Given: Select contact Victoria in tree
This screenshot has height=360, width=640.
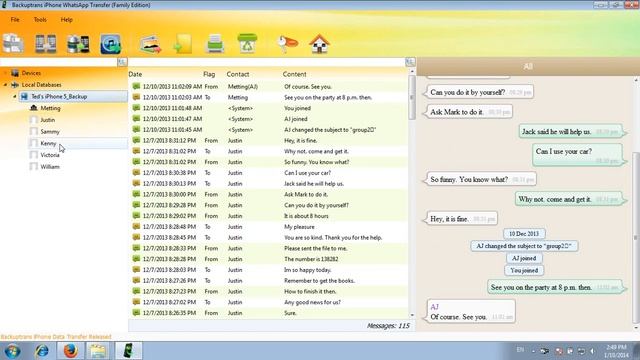Looking at the screenshot, I should 50,155.
